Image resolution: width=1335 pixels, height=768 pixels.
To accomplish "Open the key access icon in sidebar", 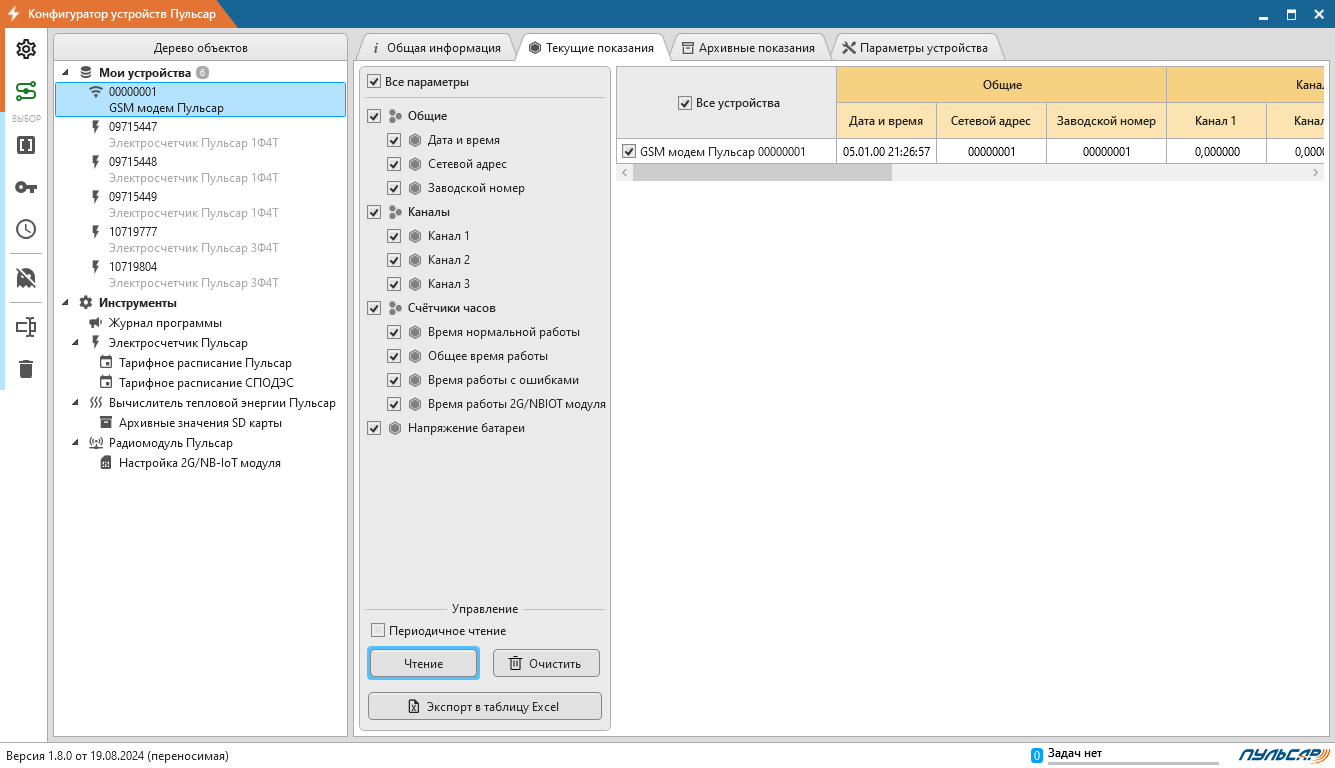I will (26, 187).
